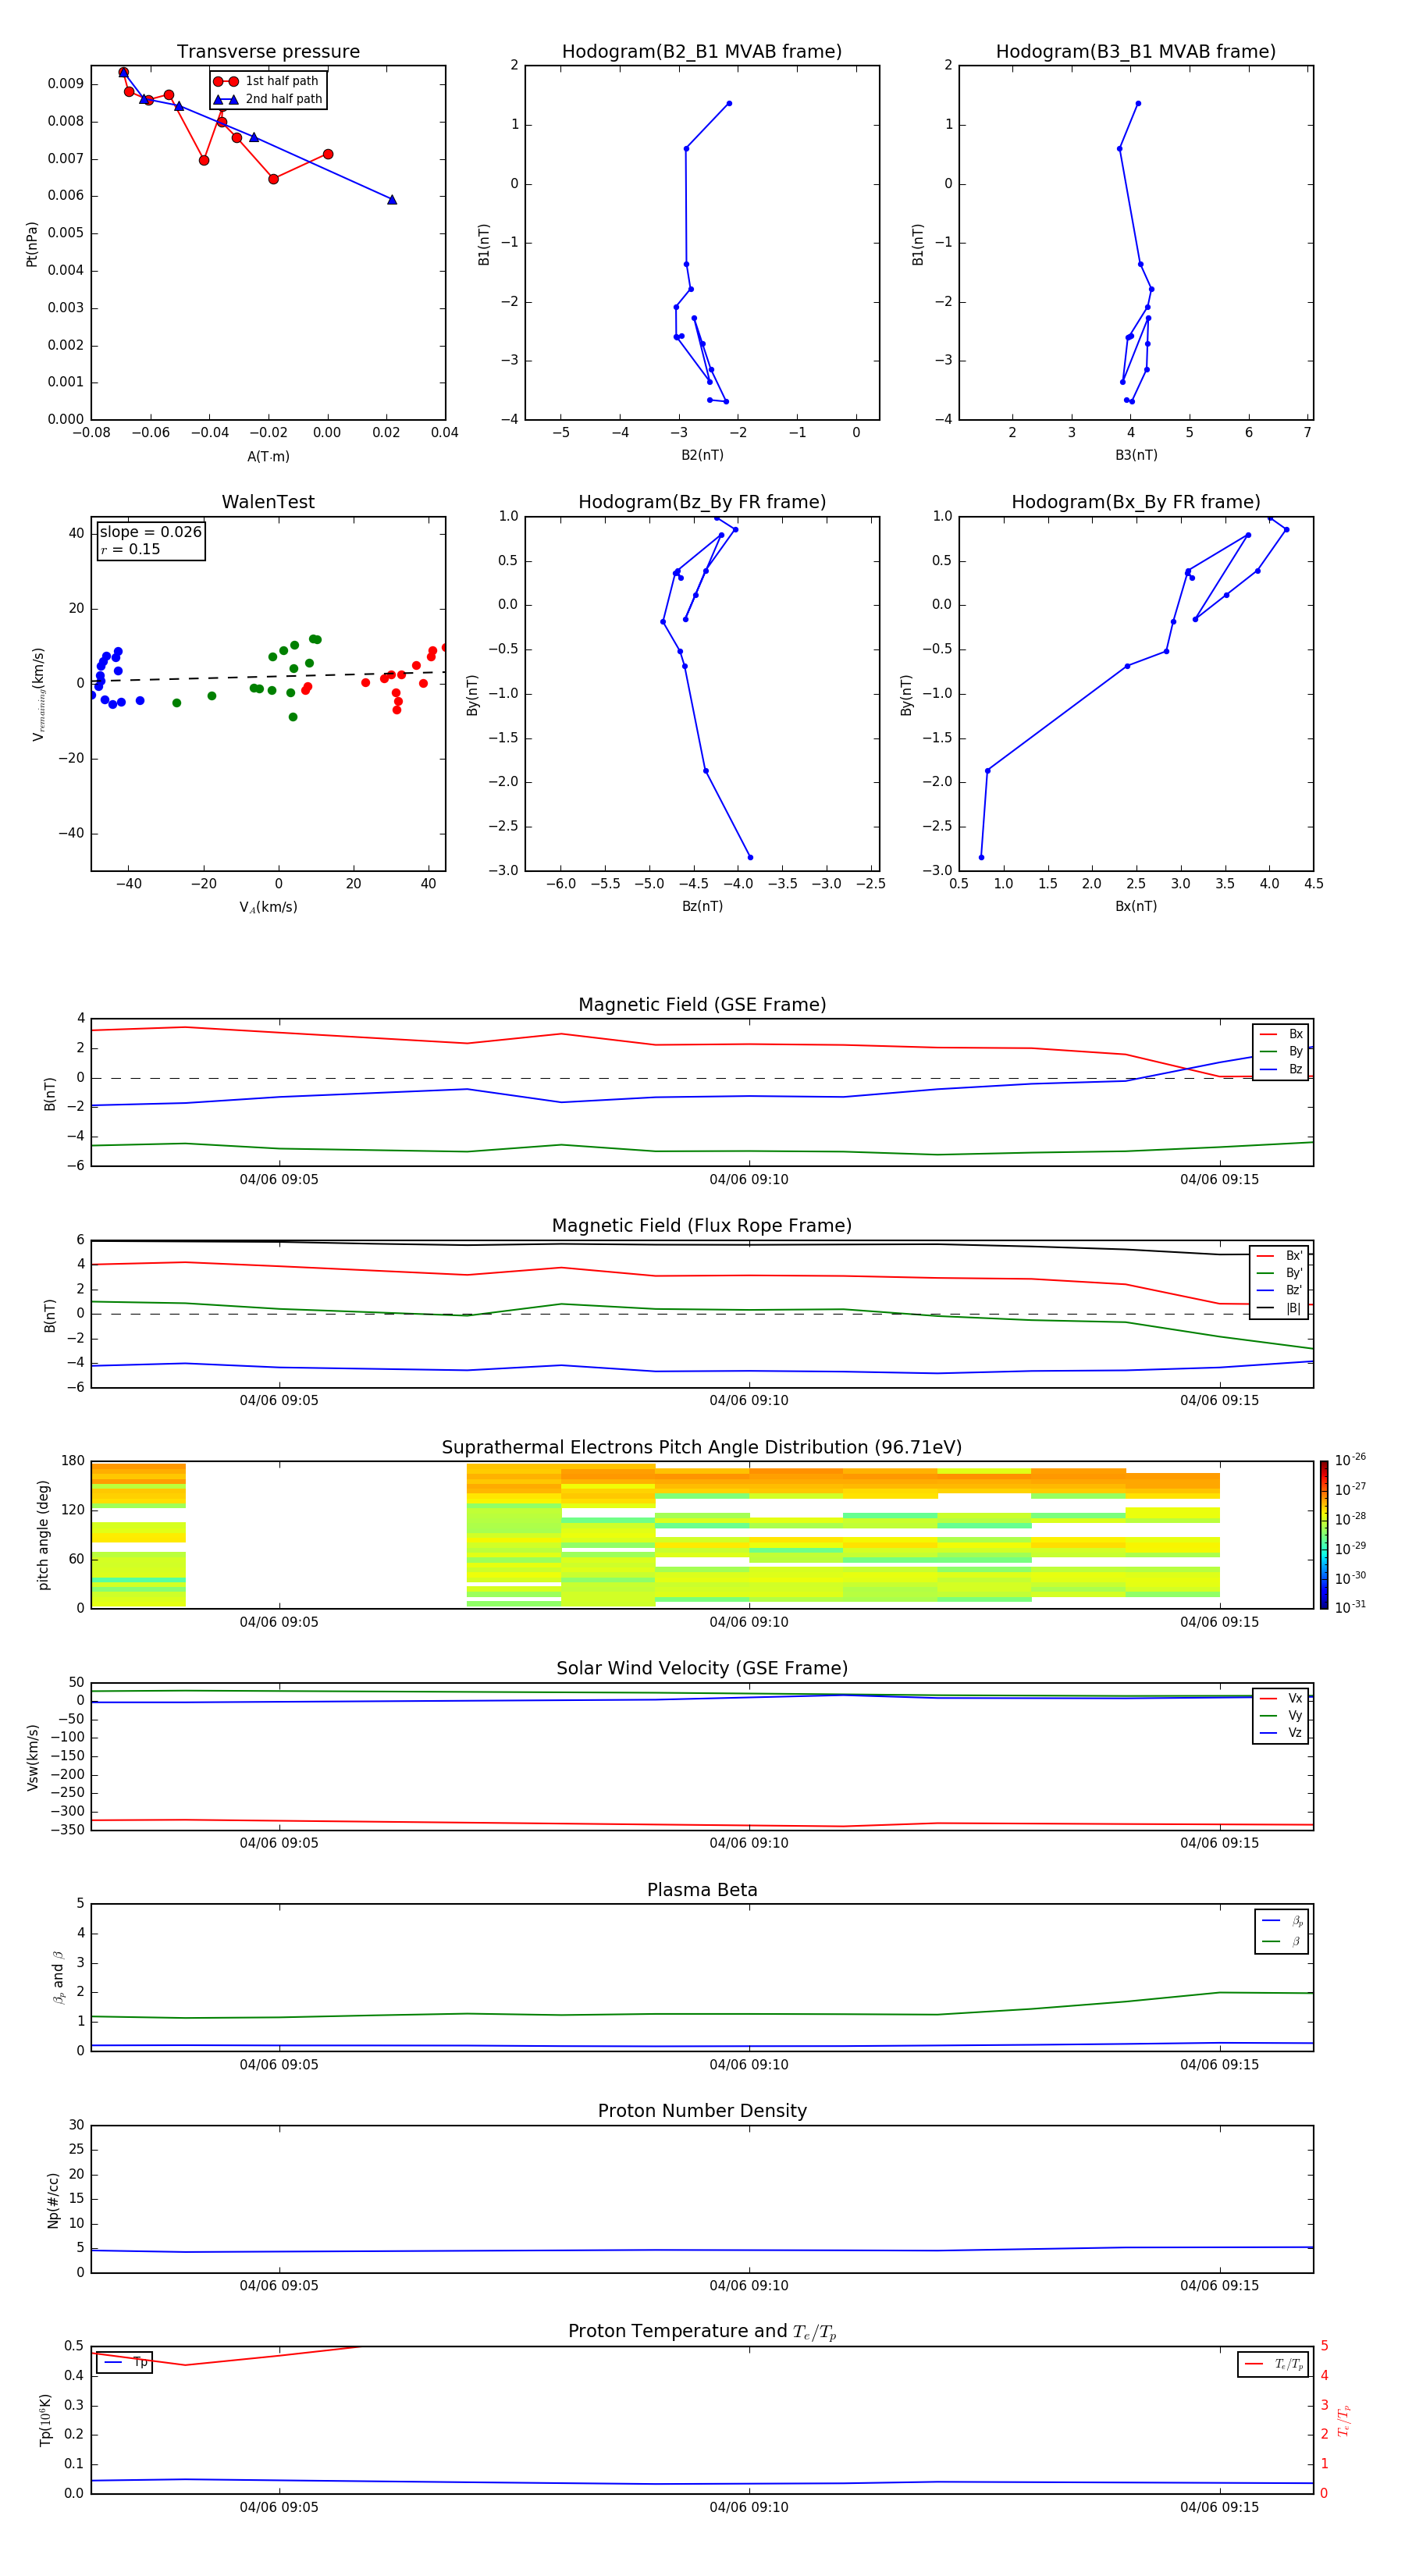Click the pitch angle color scale bar
This screenshot has height=2576, width=1405.
coord(1324,1536)
